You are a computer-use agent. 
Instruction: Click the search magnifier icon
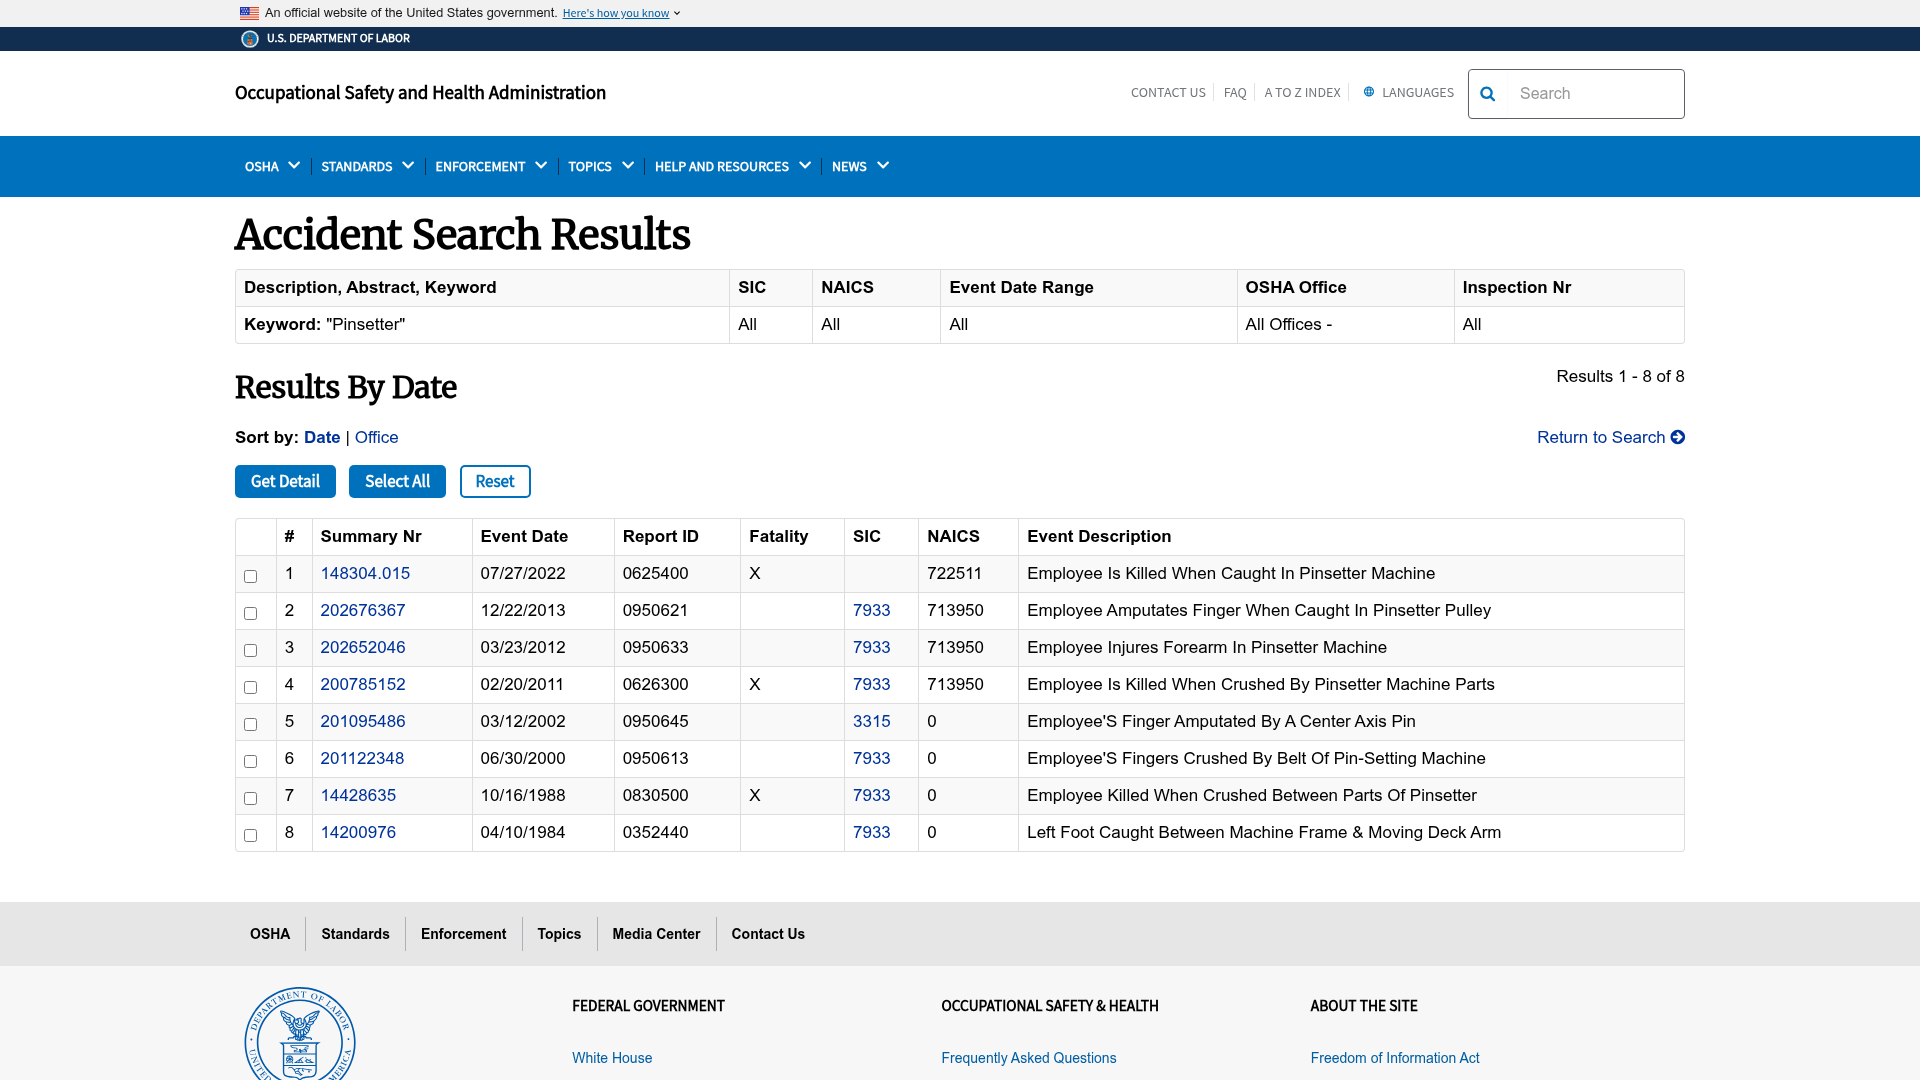click(x=1487, y=94)
